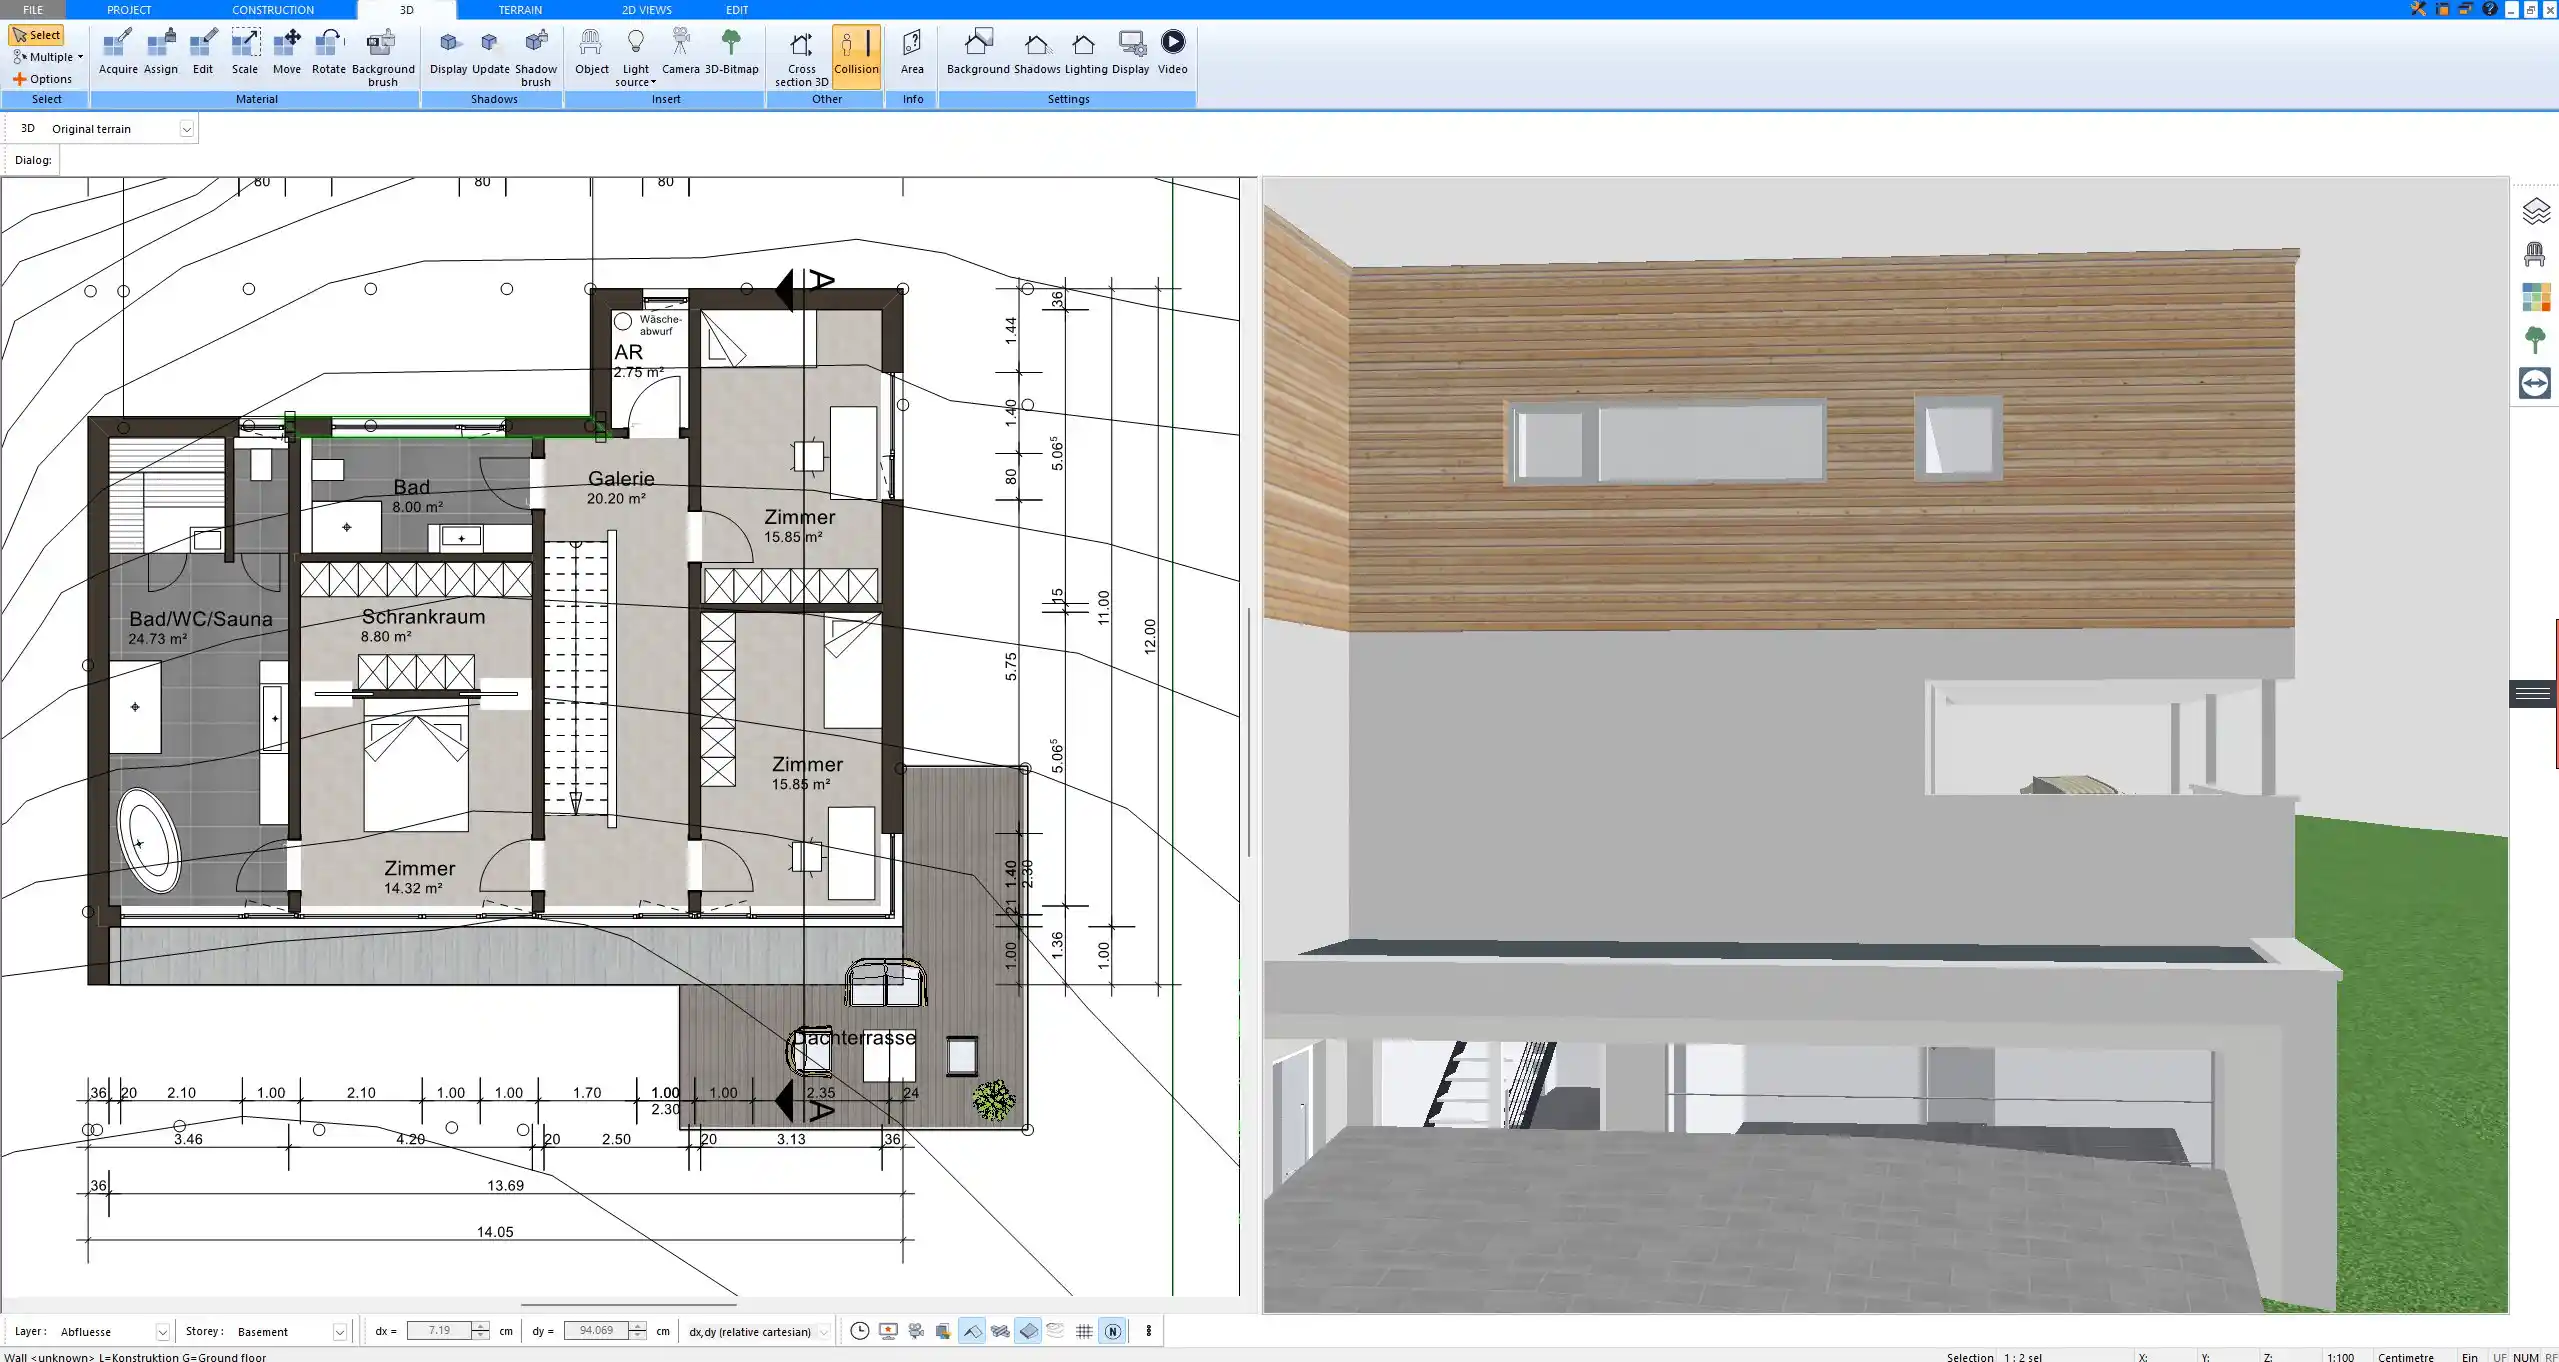Click the dark handle tab on the right edge
Image resolution: width=2559 pixels, height=1362 pixels.
(2533, 693)
